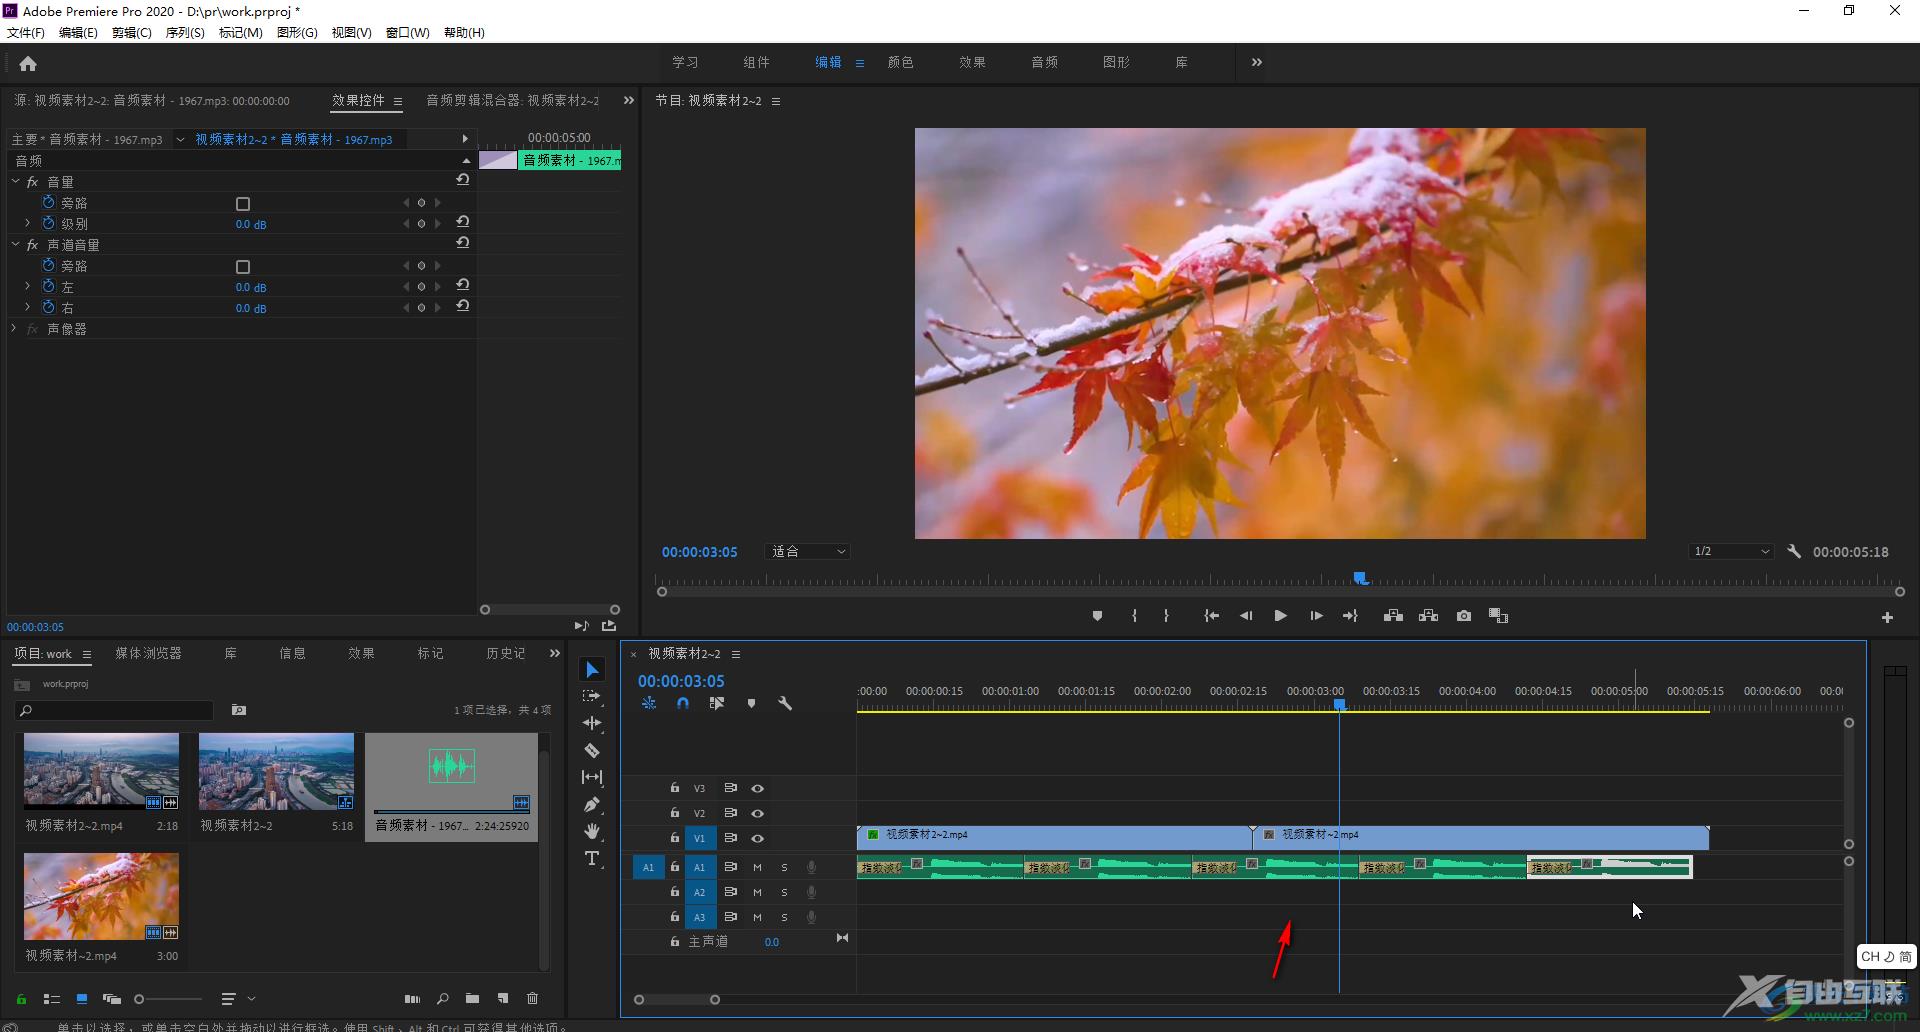The image size is (1920, 1032).
Task: Adjust project thumbnail size slider
Action: coord(168,999)
